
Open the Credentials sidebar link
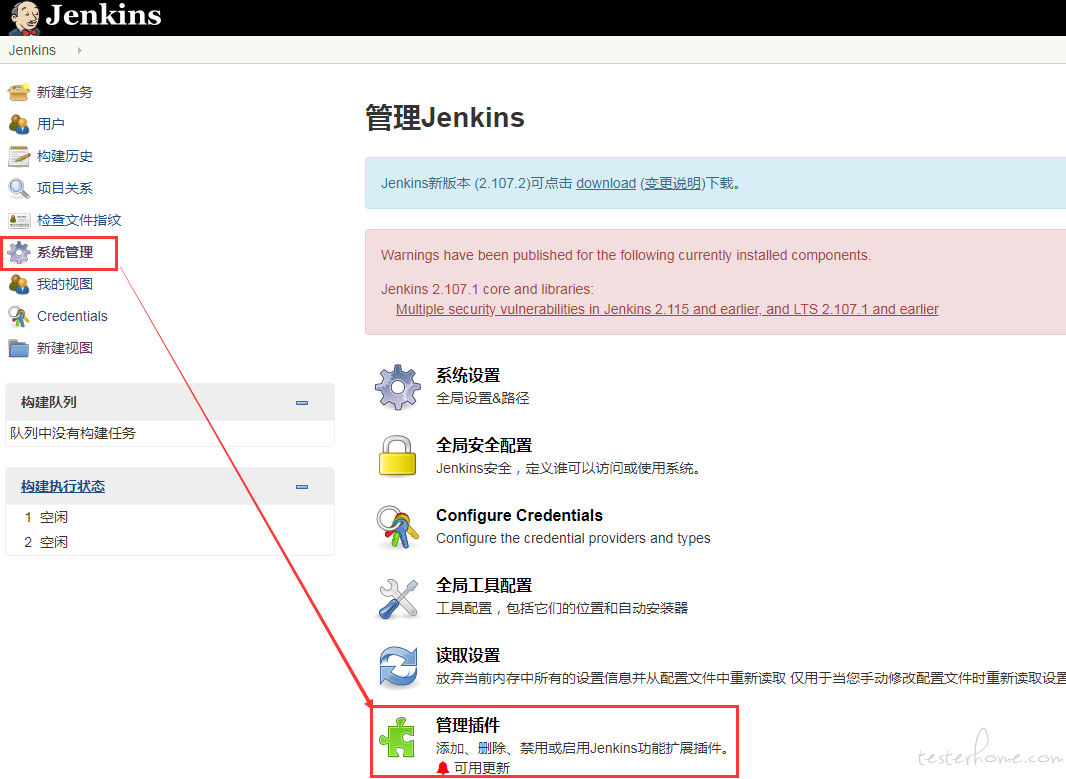click(x=72, y=316)
